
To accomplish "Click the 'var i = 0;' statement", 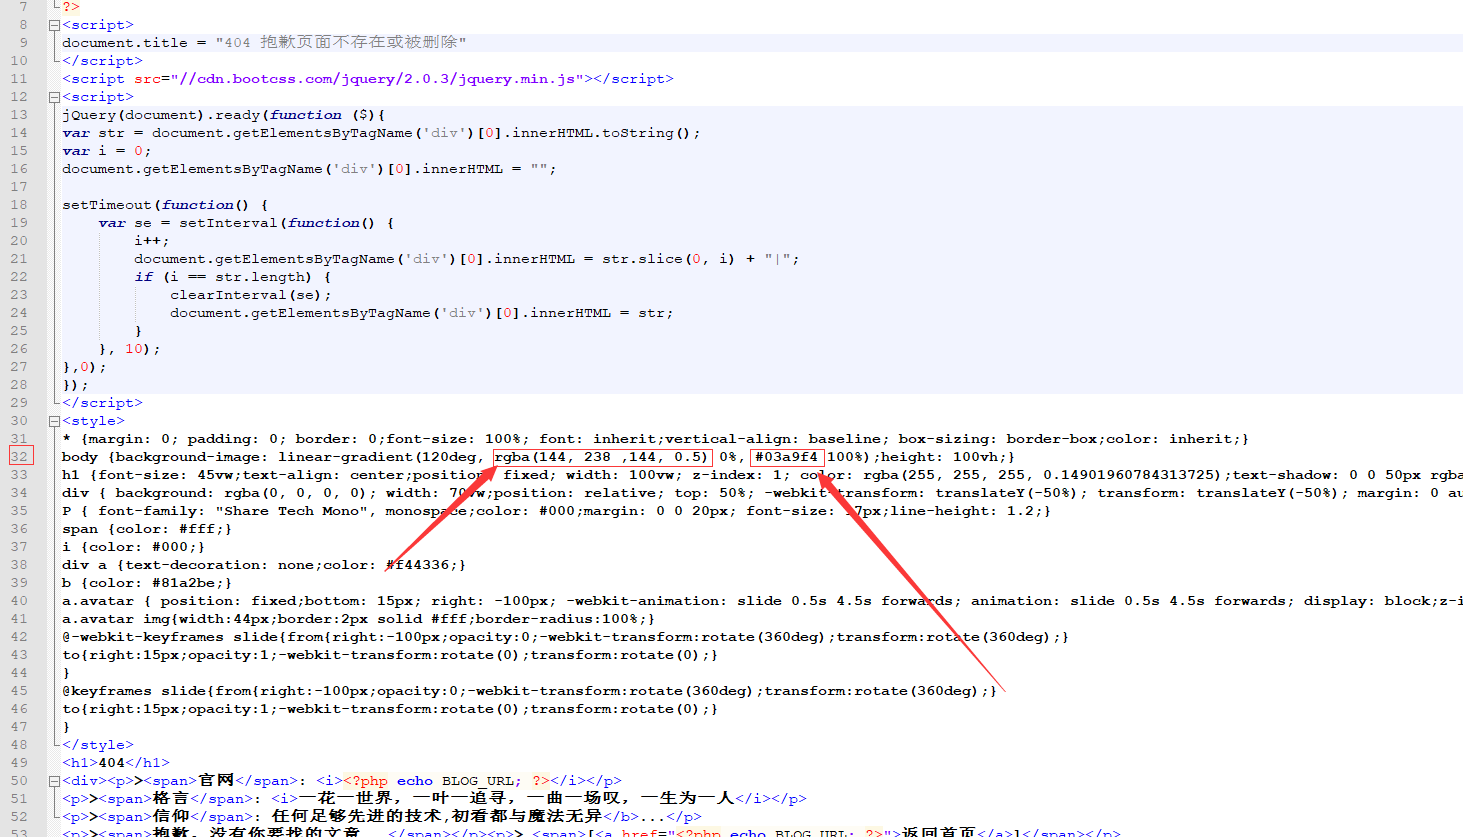I will click(107, 151).
